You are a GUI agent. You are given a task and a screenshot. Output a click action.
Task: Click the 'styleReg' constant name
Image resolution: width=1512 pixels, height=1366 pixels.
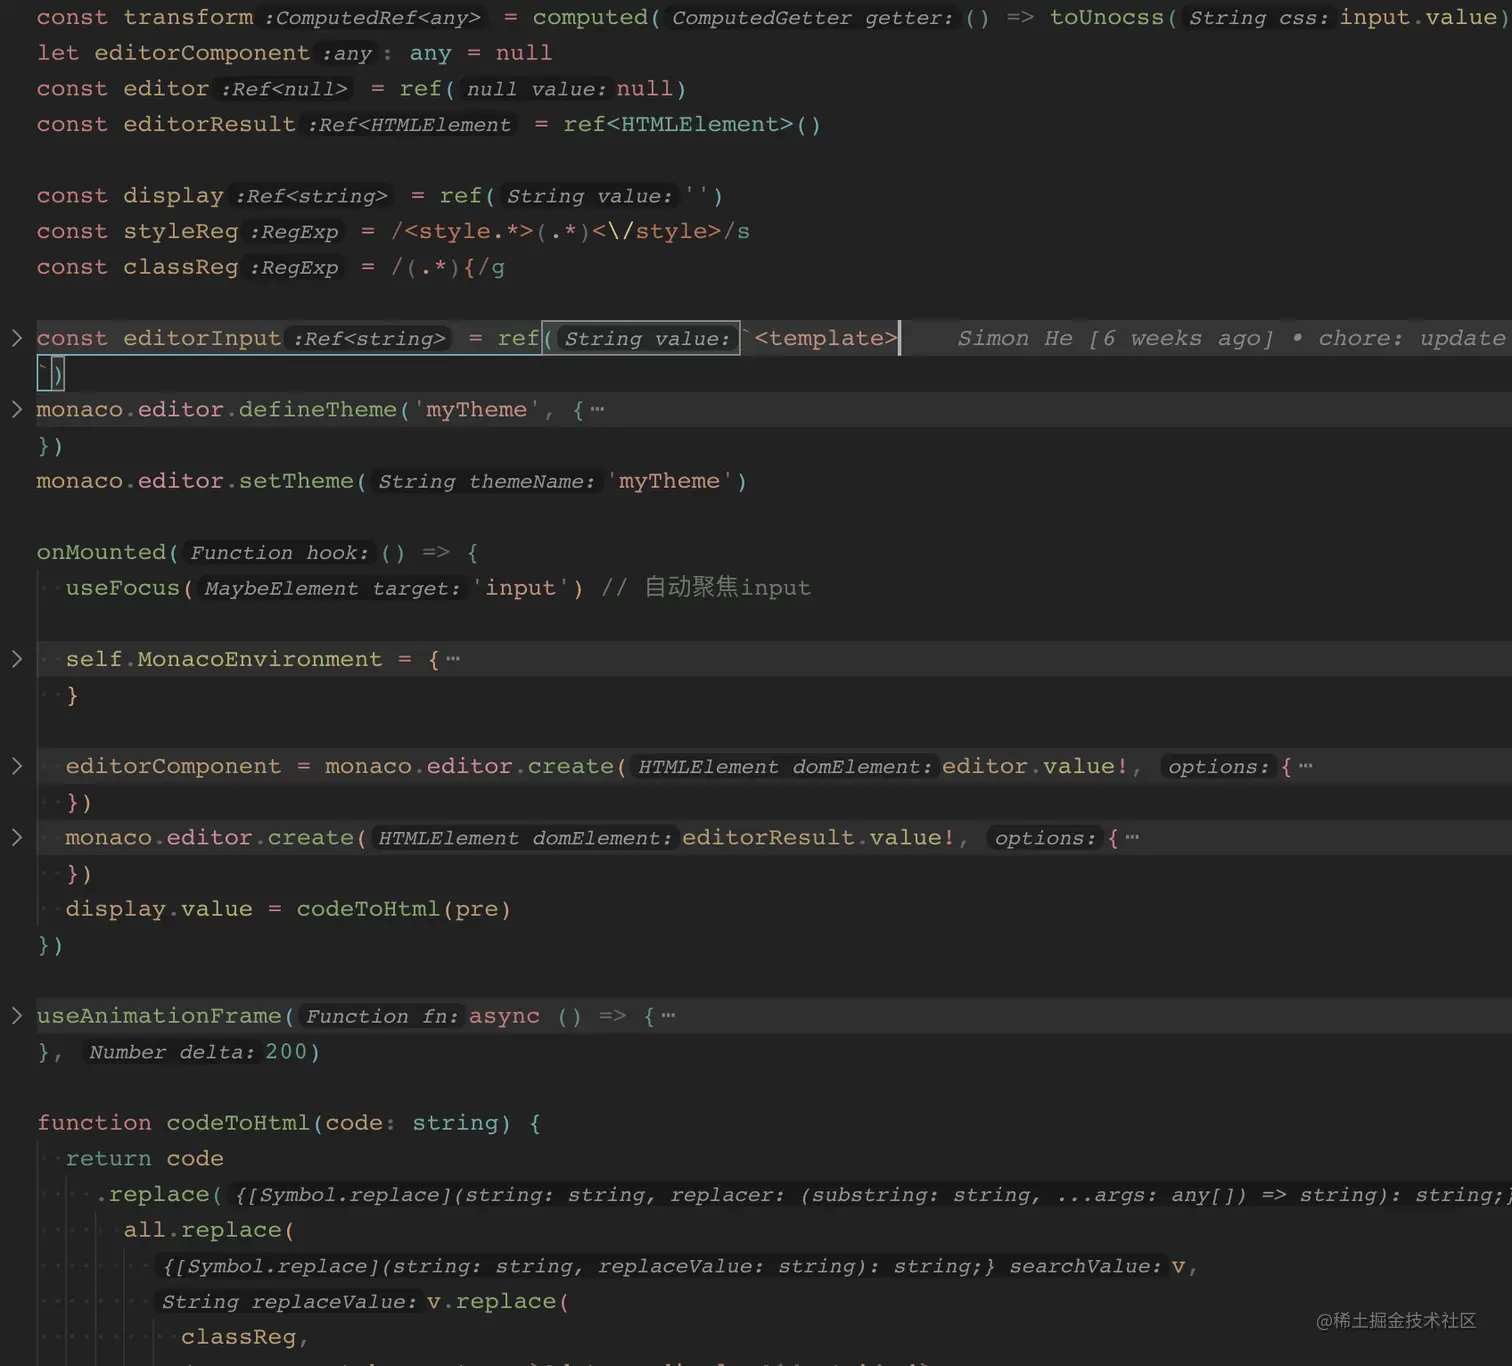(x=181, y=231)
